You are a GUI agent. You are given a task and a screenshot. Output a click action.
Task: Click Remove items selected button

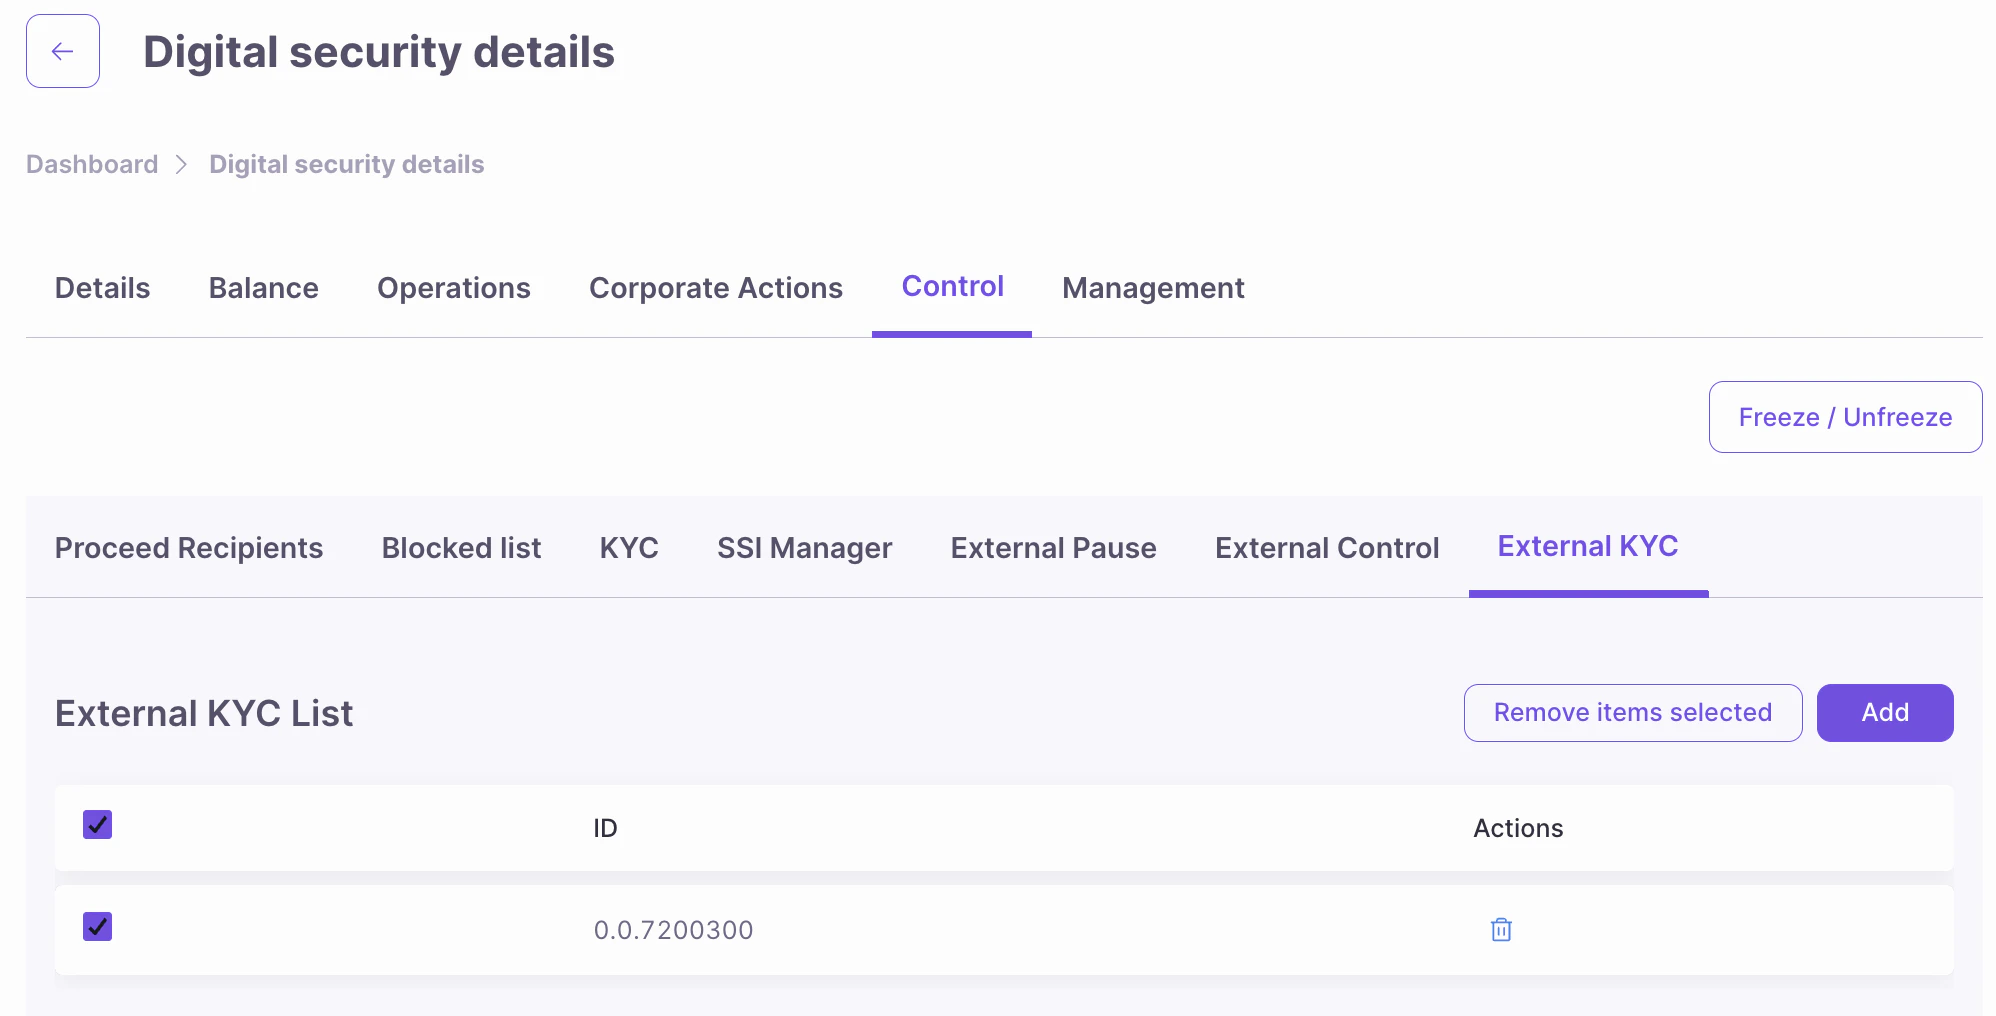[1633, 713]
